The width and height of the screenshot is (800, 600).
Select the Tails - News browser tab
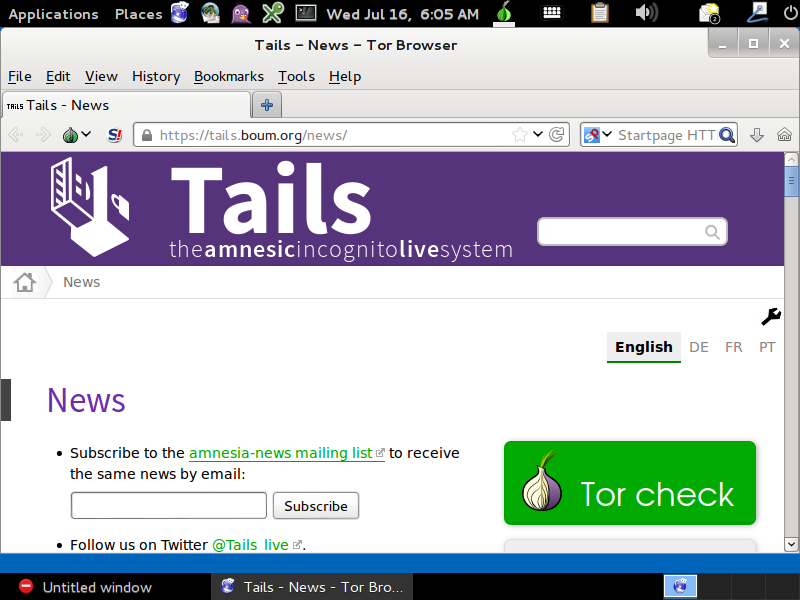pos(126,105)
